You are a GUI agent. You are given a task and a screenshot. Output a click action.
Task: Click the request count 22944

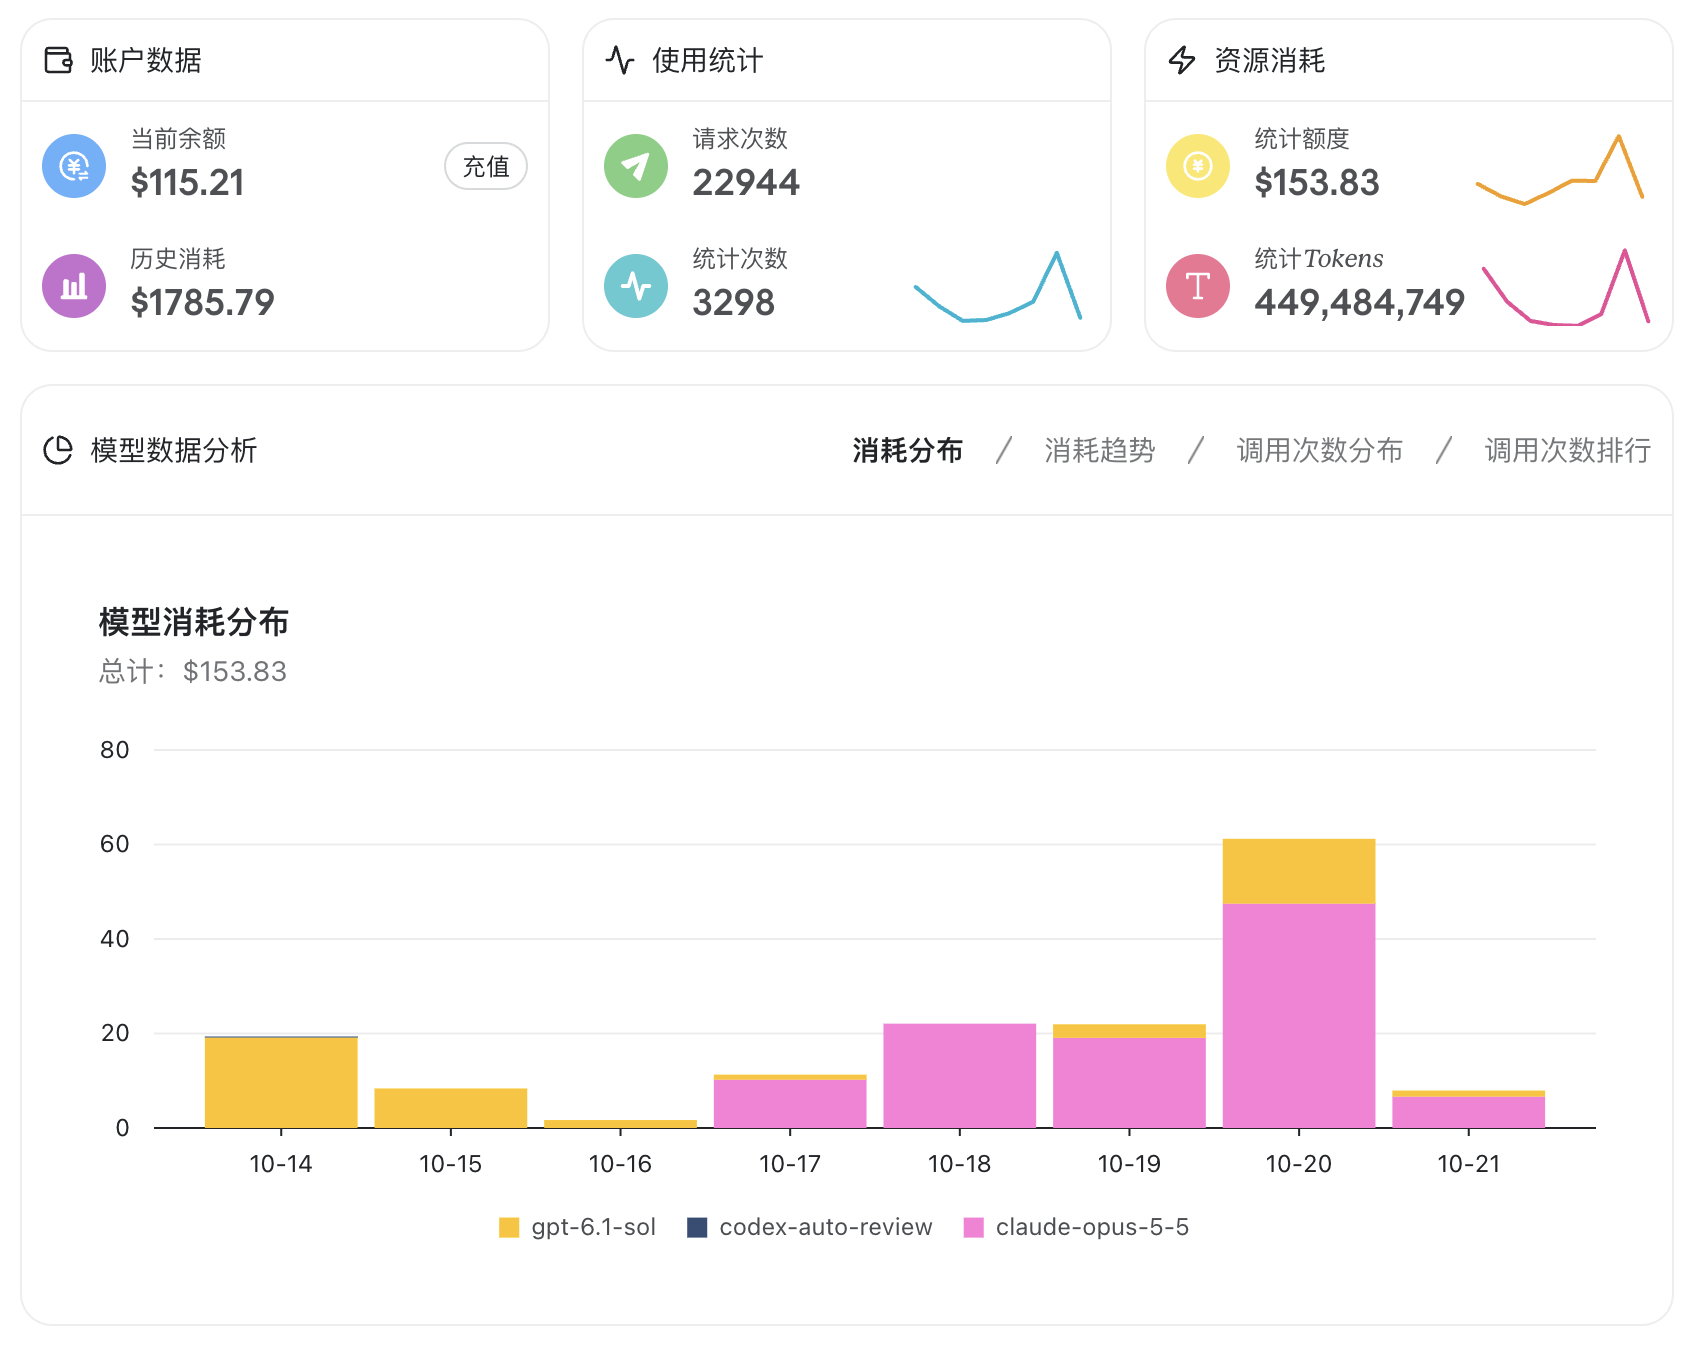[746, 182]
